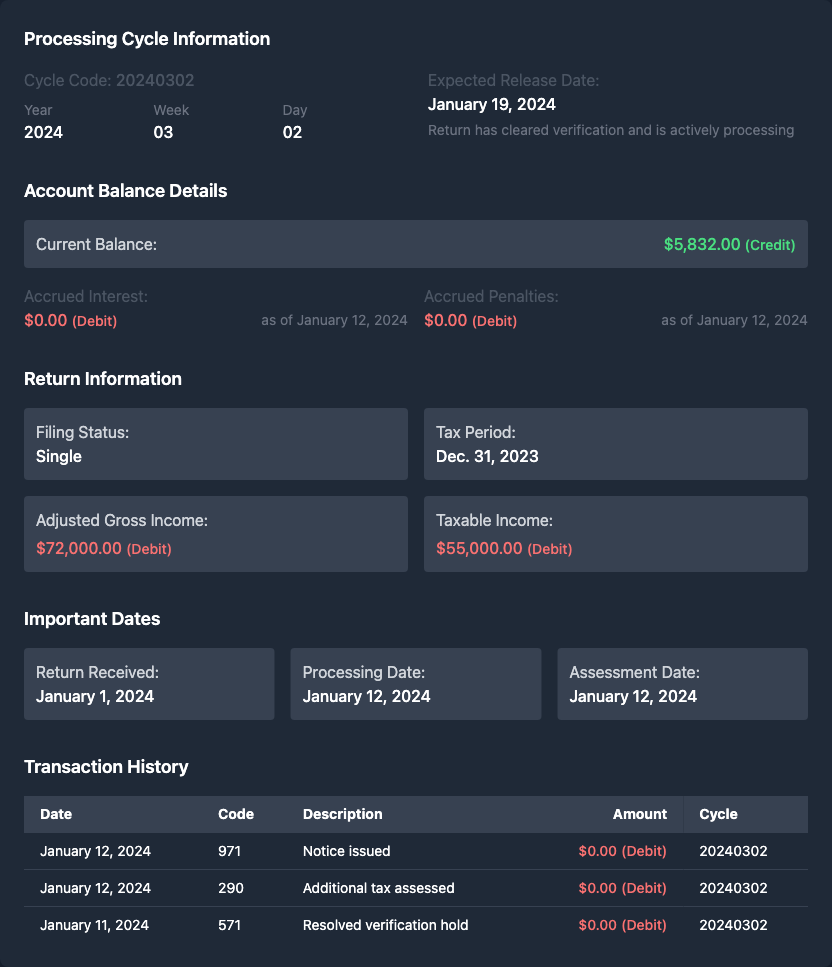Click the Cycle column header
832x967 pixels.
pos(718,814)
